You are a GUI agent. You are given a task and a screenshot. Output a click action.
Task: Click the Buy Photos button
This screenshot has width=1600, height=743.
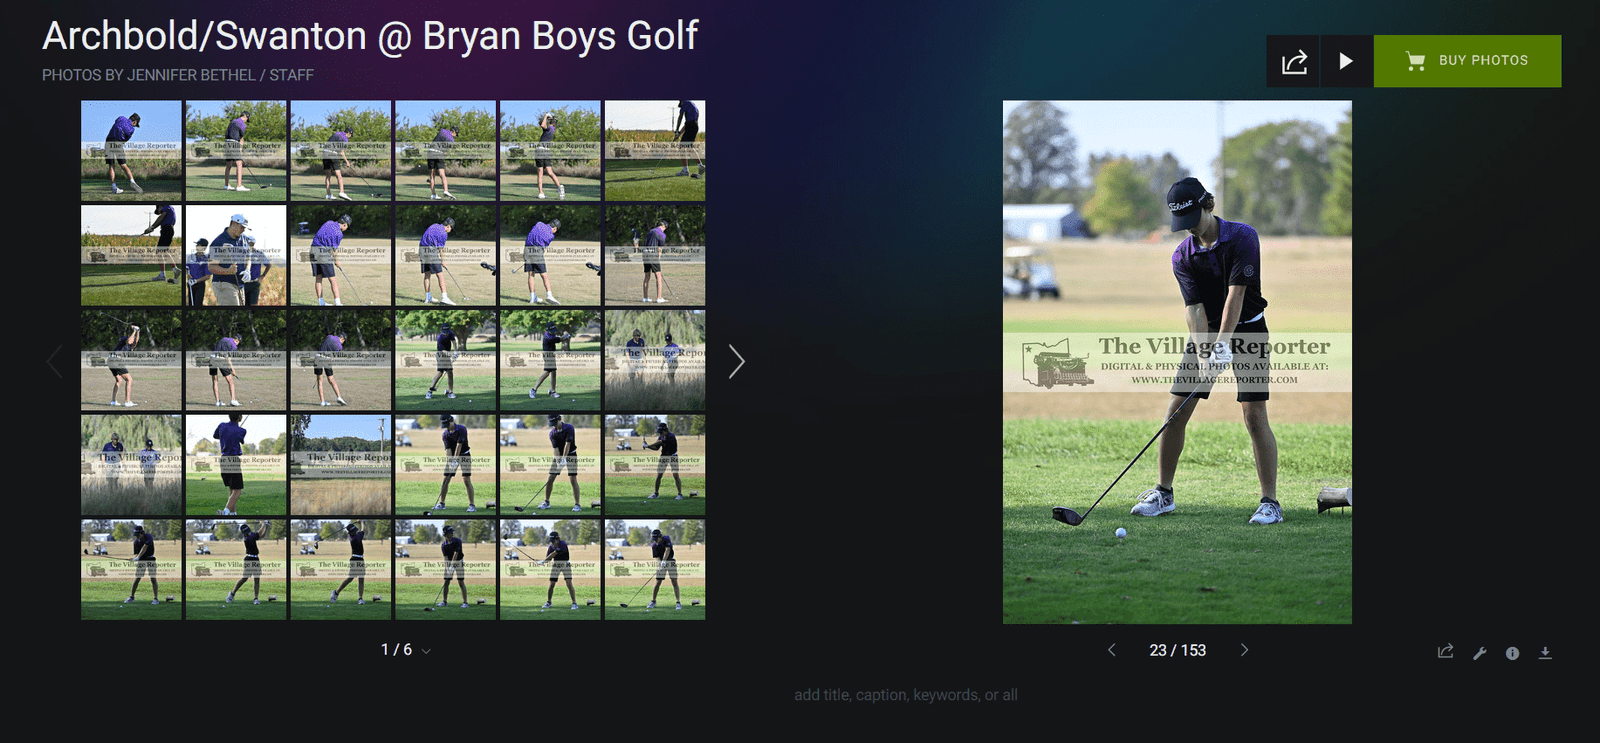[1467, 61]
